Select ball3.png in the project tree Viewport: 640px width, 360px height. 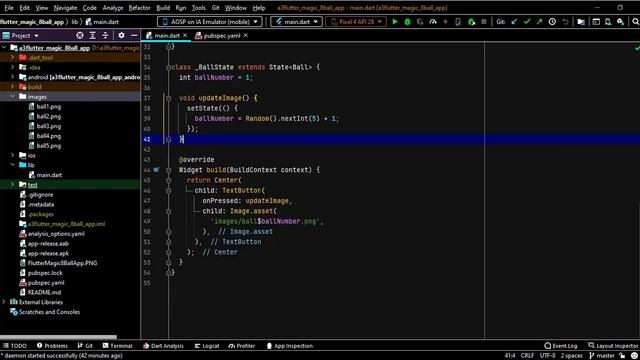pos(49,126)
